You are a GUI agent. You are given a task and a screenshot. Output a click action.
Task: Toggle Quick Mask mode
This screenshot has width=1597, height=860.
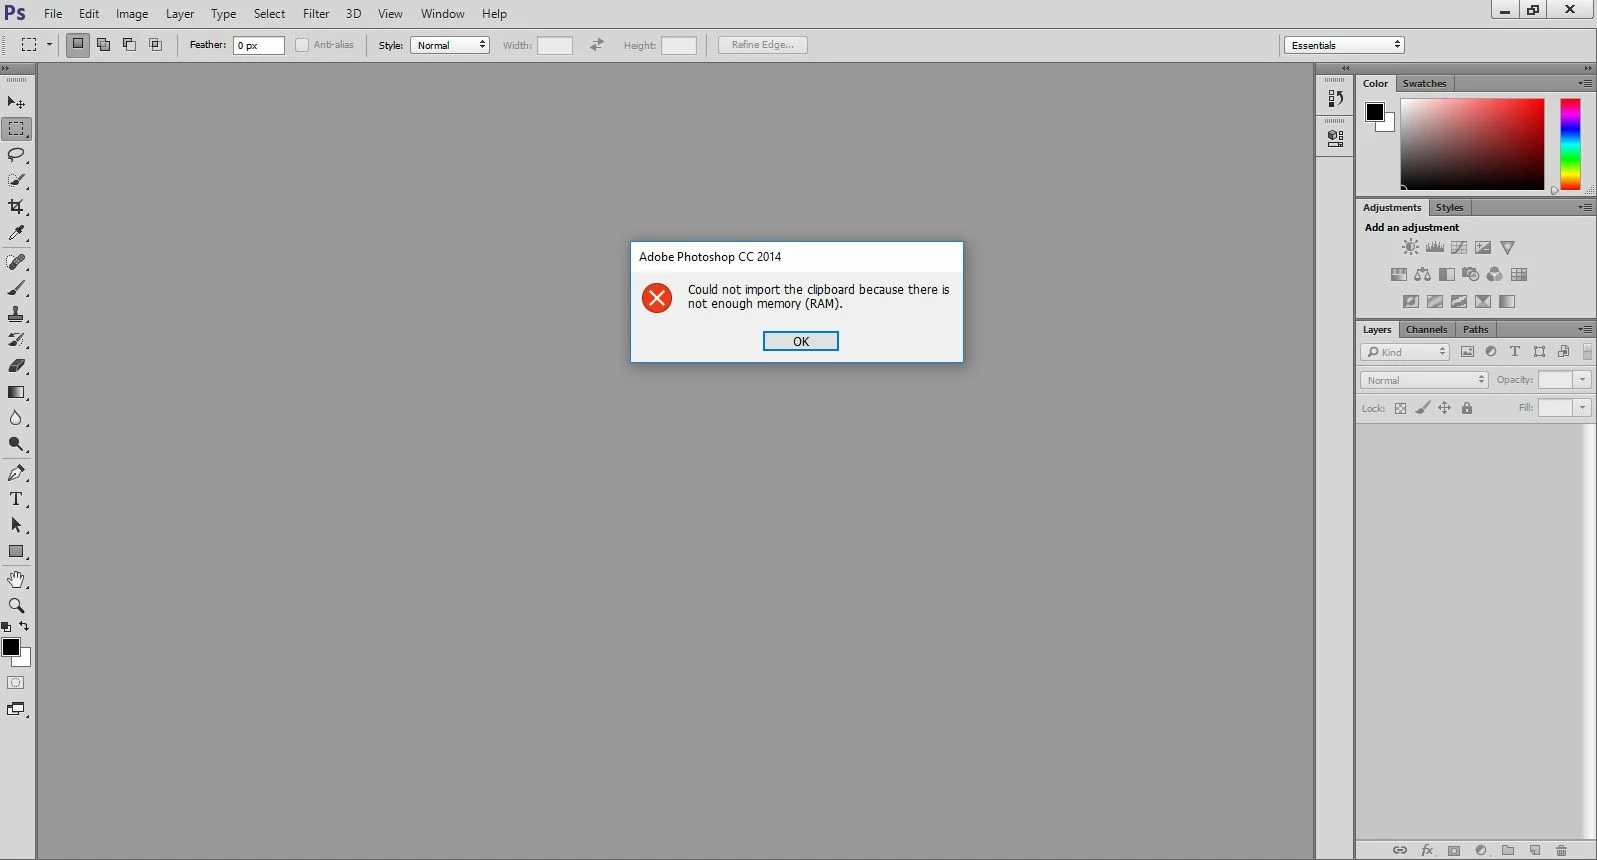[x=16, y=683]
